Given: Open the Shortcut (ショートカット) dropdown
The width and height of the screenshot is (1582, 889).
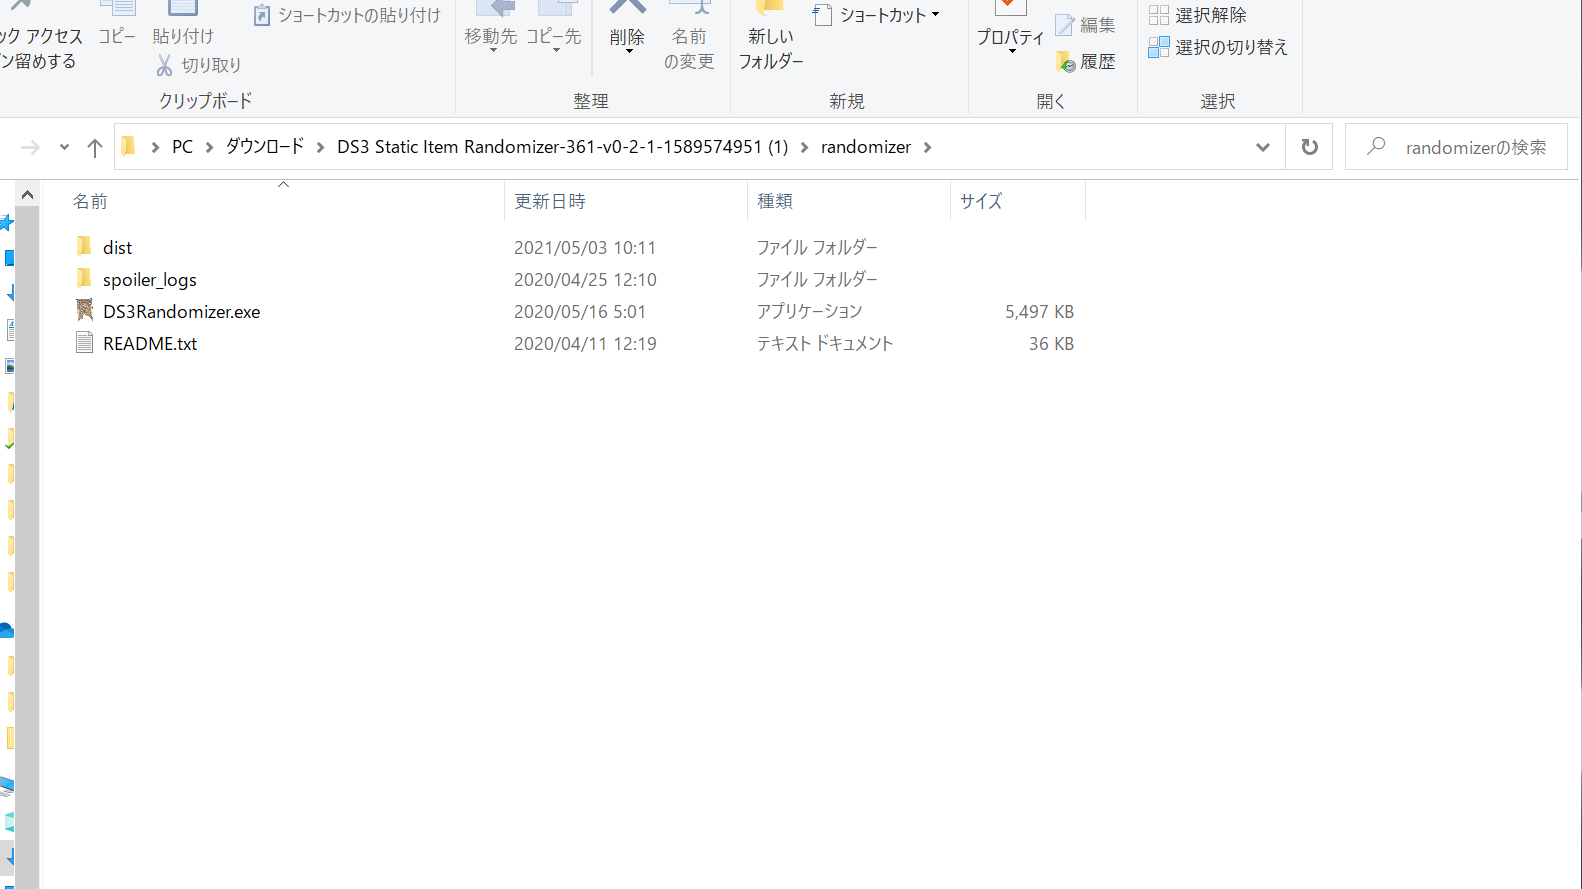Looking at the screenshot, I should (x=877, y=15).
